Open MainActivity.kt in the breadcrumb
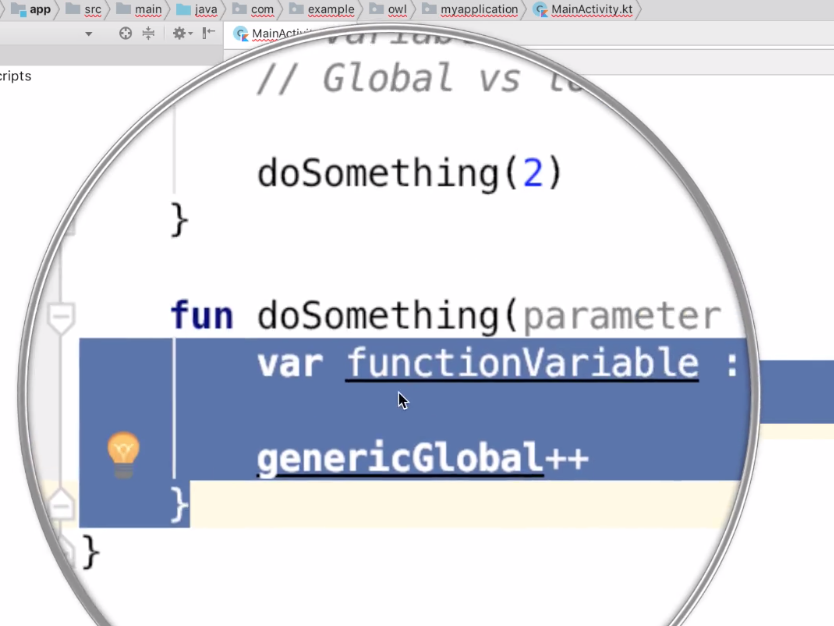The width and height of the screenshot is (834, 626). point(583,9)
